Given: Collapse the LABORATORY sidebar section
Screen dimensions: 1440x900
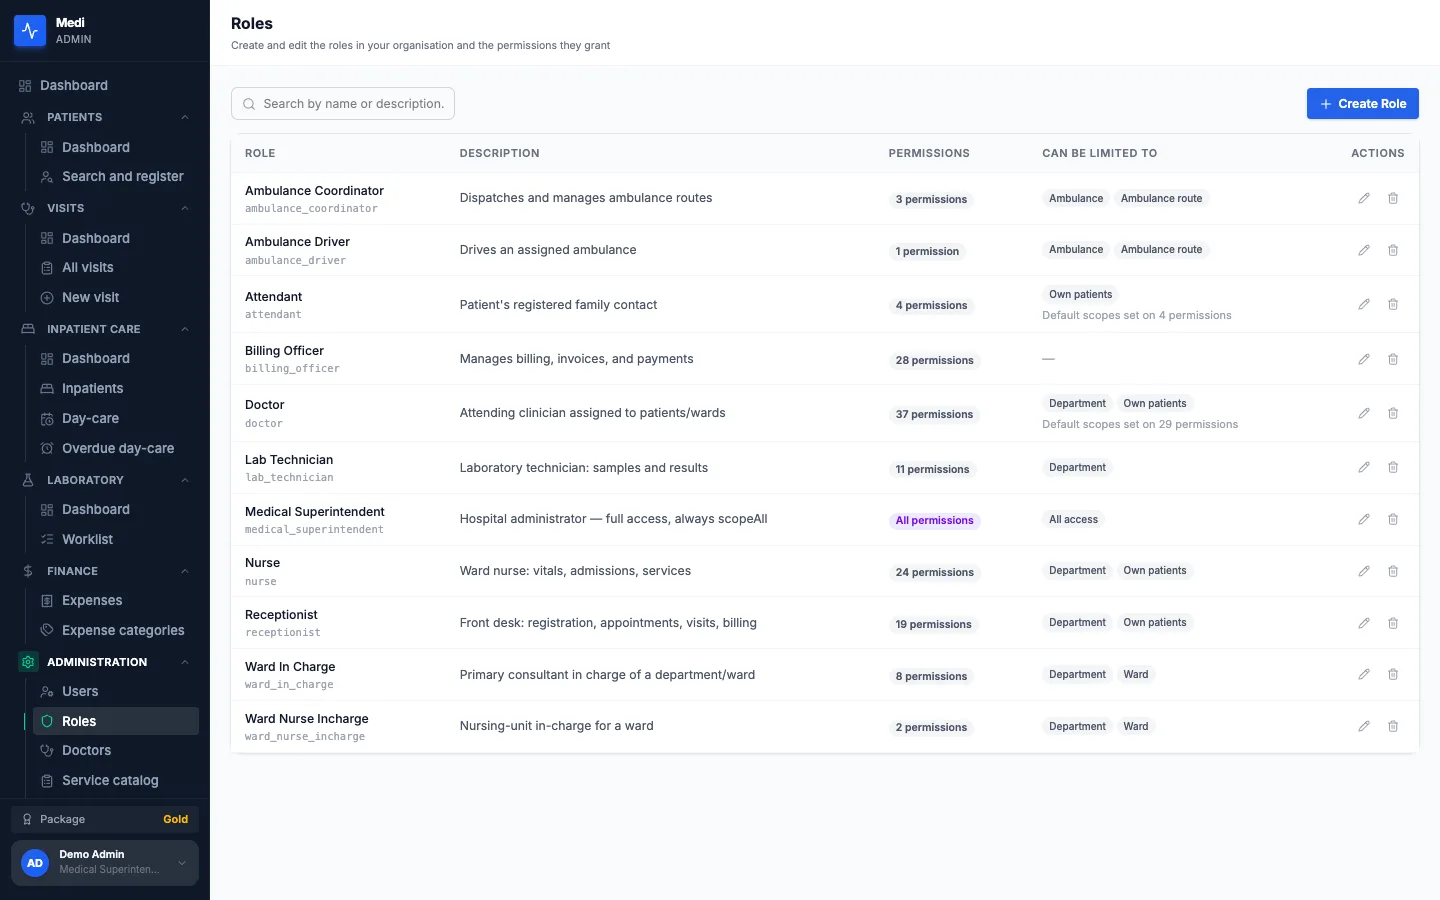Looking at the screenshot, I should [185, 480].
